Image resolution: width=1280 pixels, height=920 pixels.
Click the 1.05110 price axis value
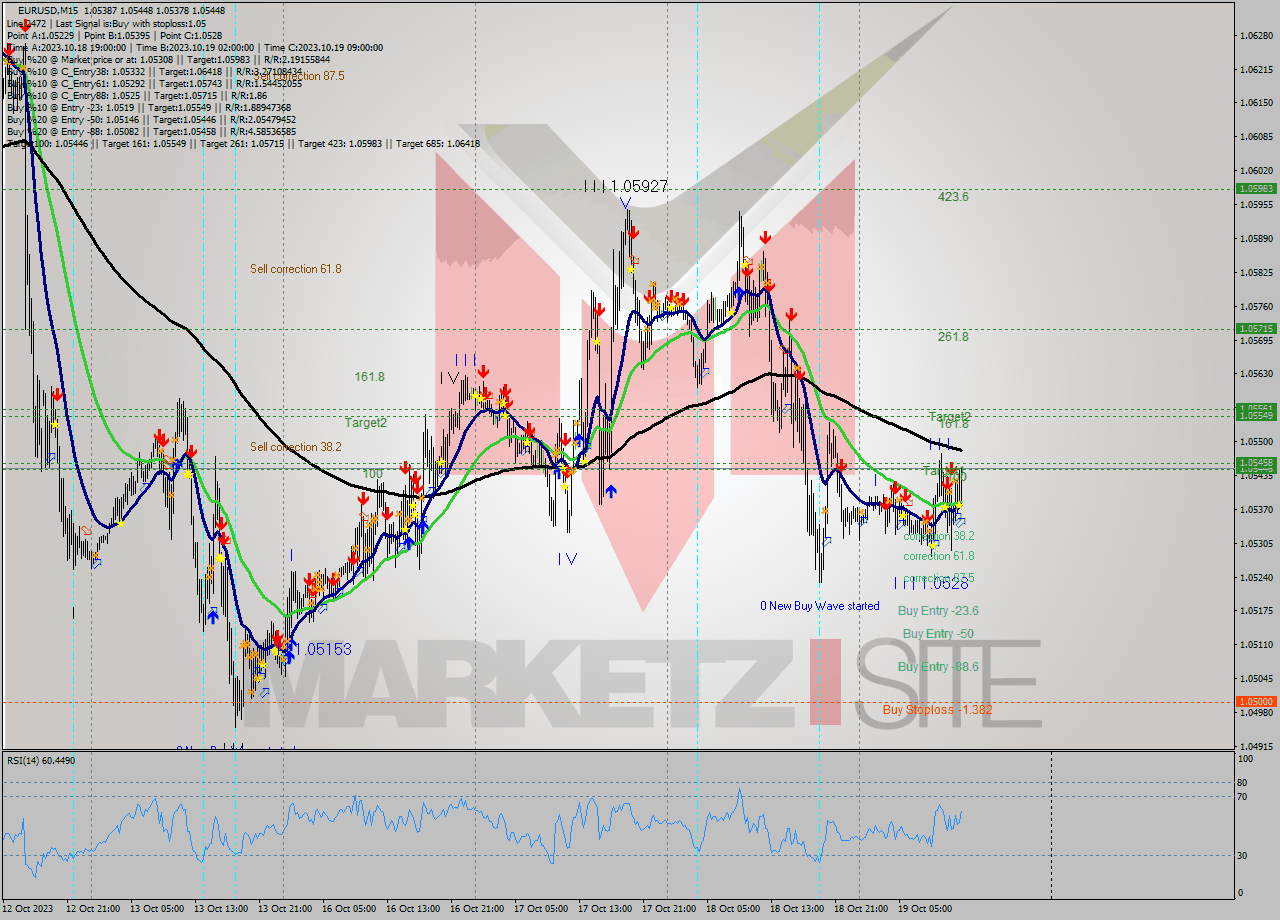pyautogui.click(x=1256, y=645)
